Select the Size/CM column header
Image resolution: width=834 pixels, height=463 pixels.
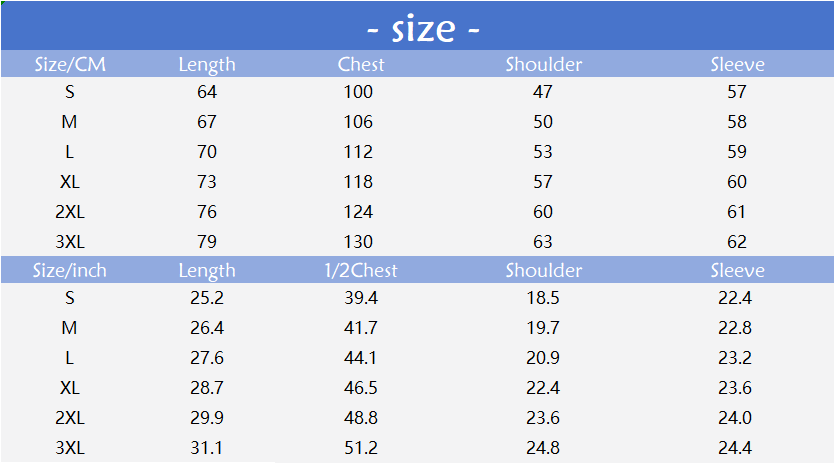pyautogui.click(x=70, y=64)
